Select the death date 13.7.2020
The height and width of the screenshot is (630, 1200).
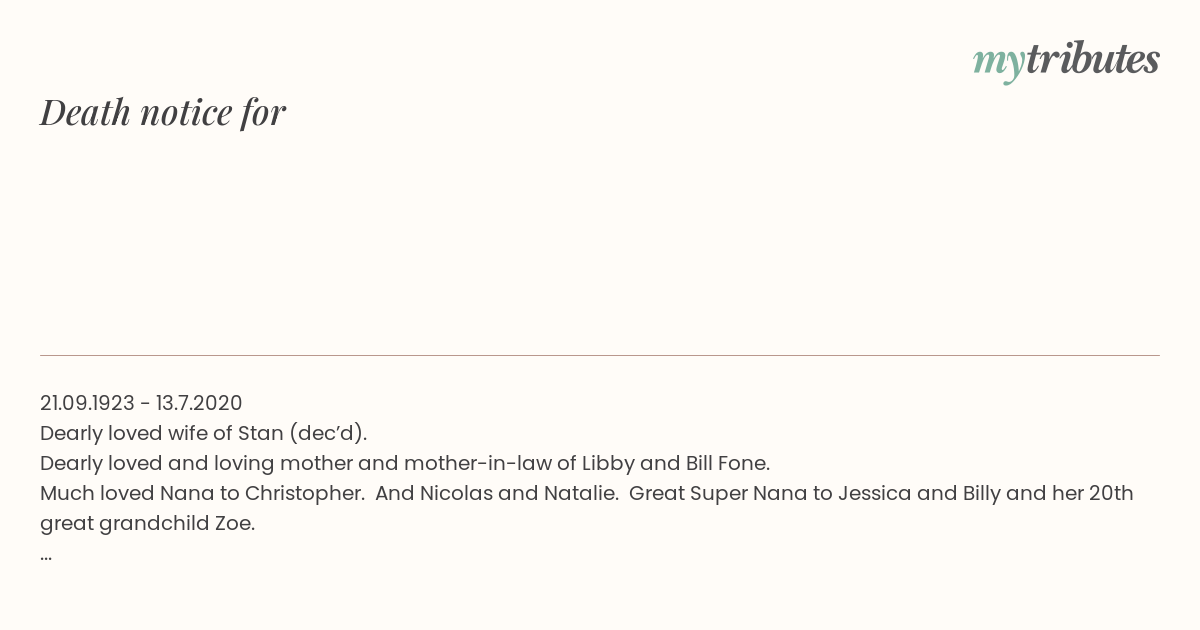pos(199,403)
